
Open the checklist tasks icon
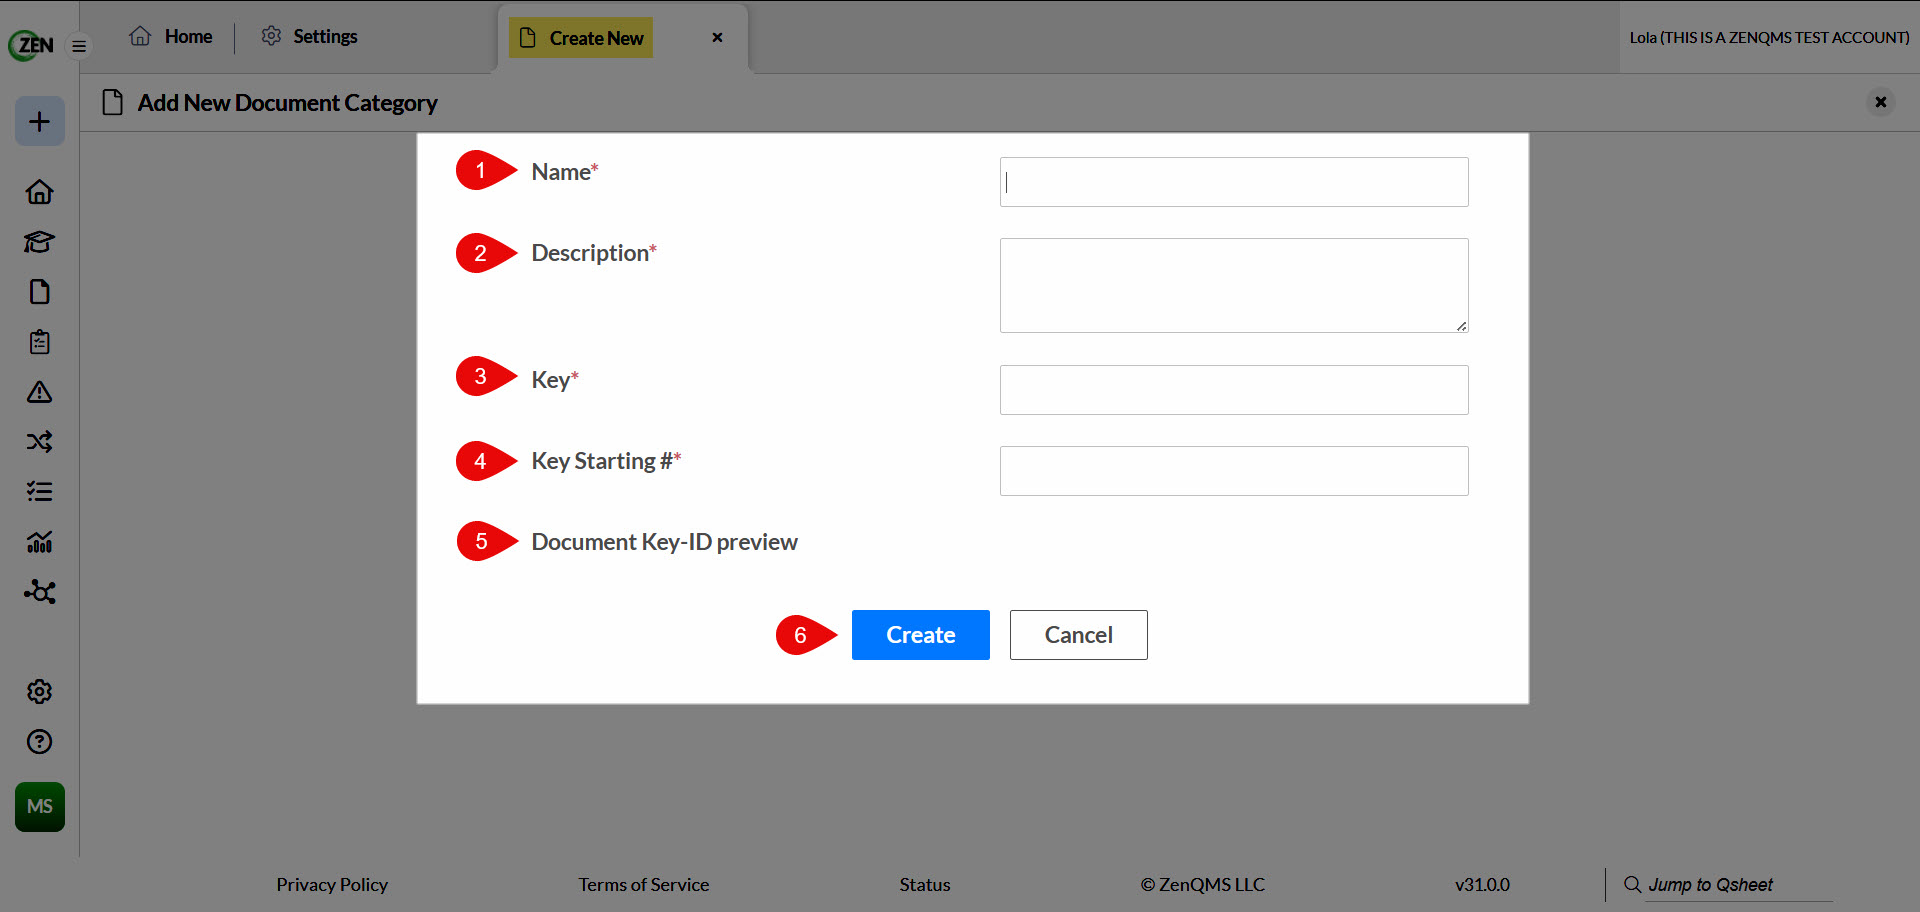(40, 492)
